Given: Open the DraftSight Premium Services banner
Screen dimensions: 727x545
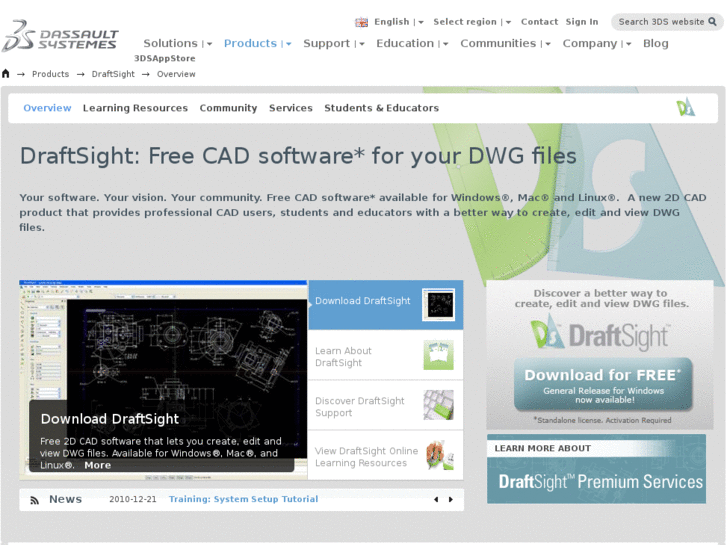Looking at the screenshot, I should pos(596,469).
